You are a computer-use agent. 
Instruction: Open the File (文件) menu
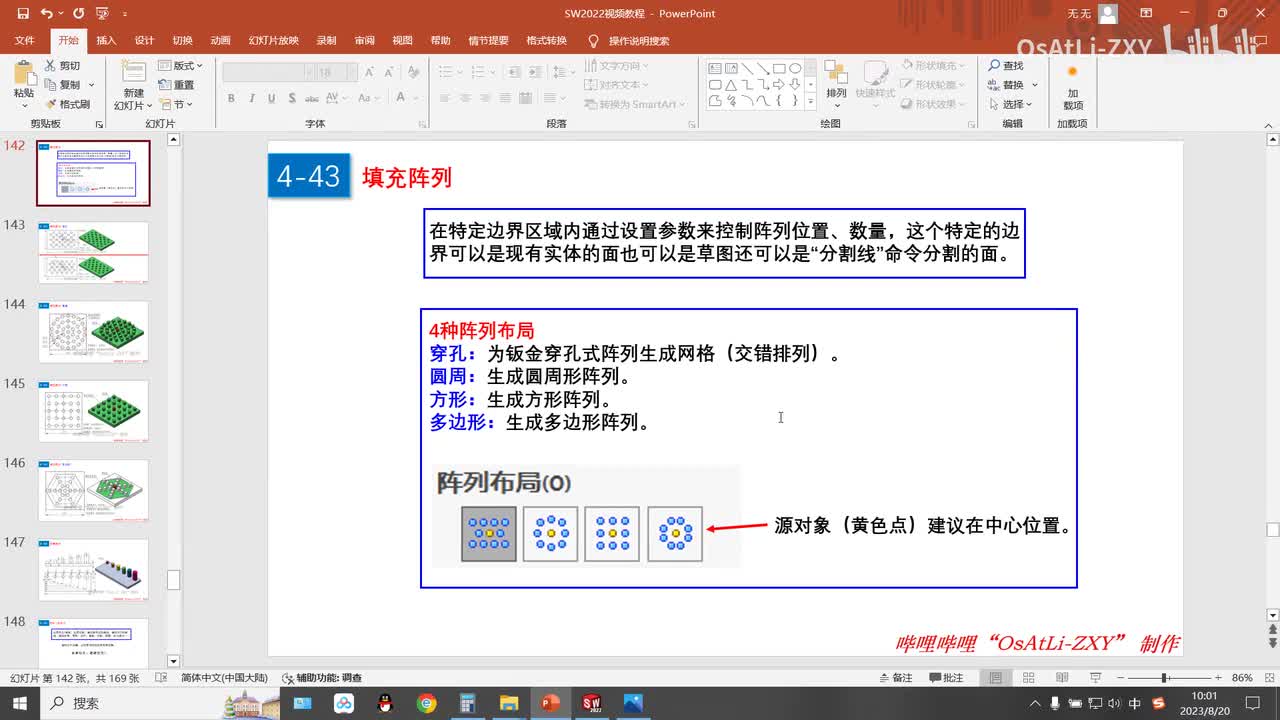point(25,41)
